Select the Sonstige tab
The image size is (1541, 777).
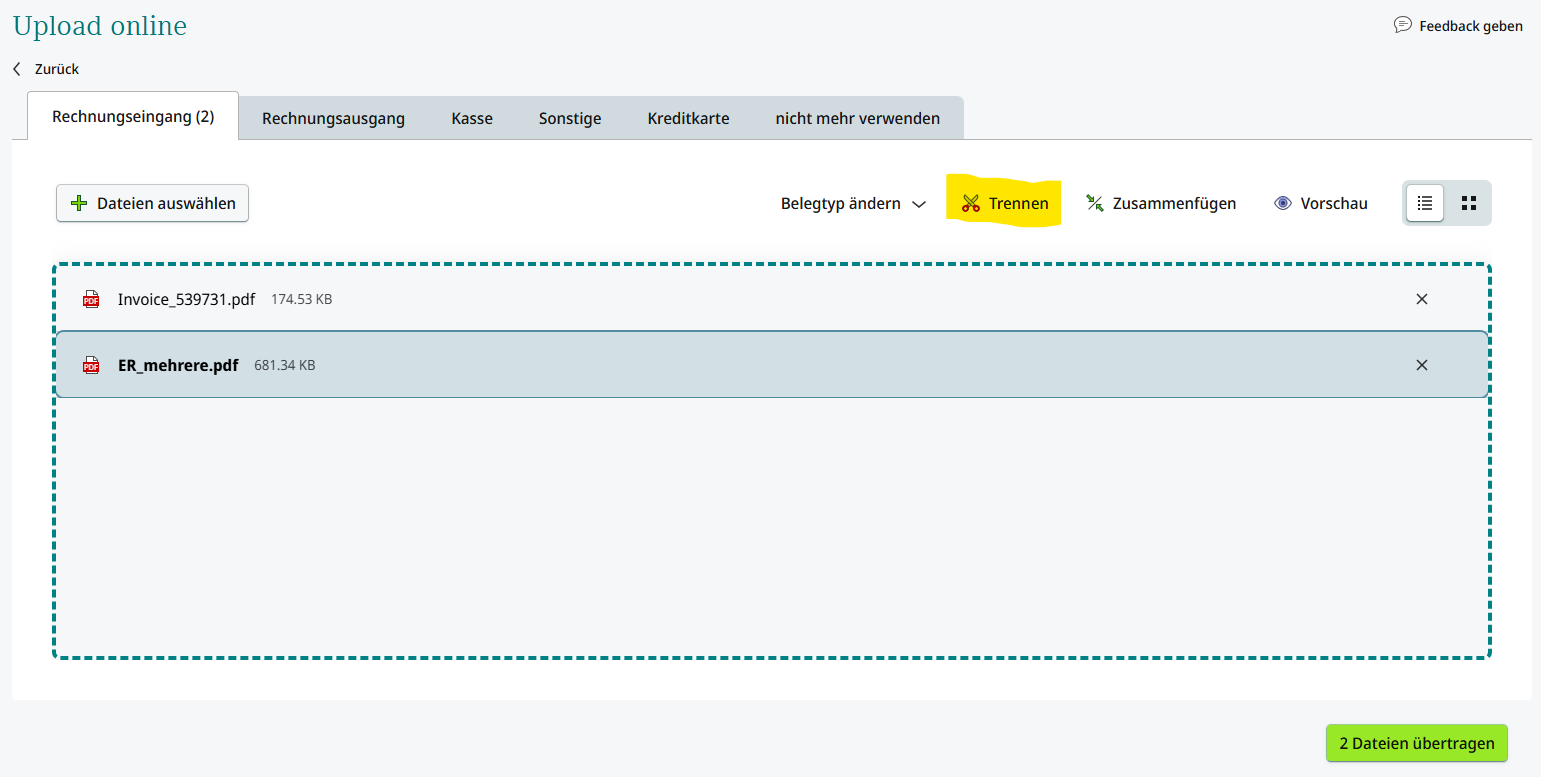570,118
